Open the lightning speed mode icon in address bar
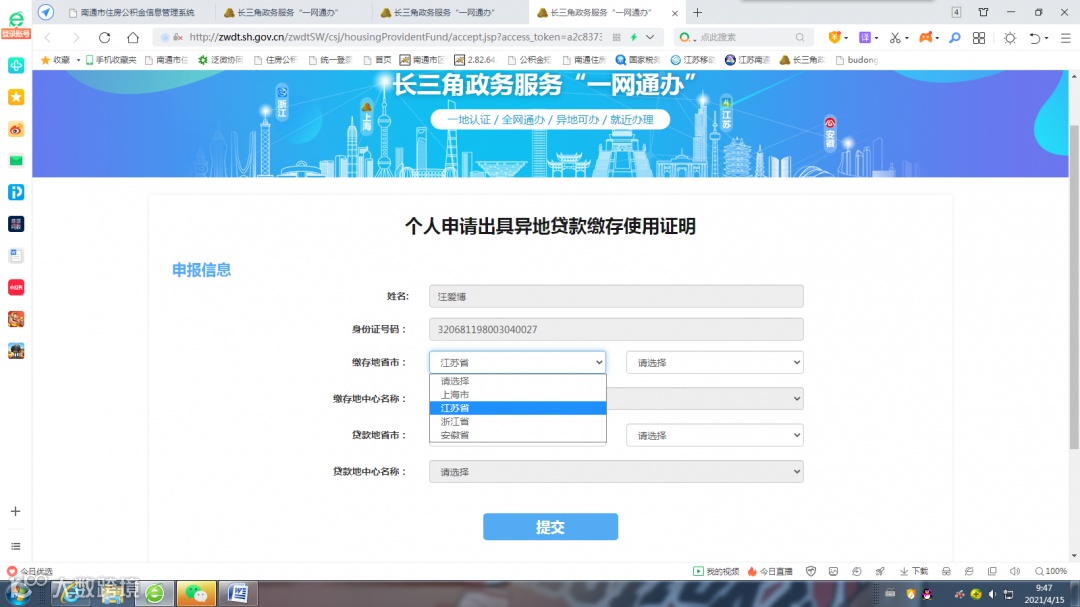 point(634,37)
